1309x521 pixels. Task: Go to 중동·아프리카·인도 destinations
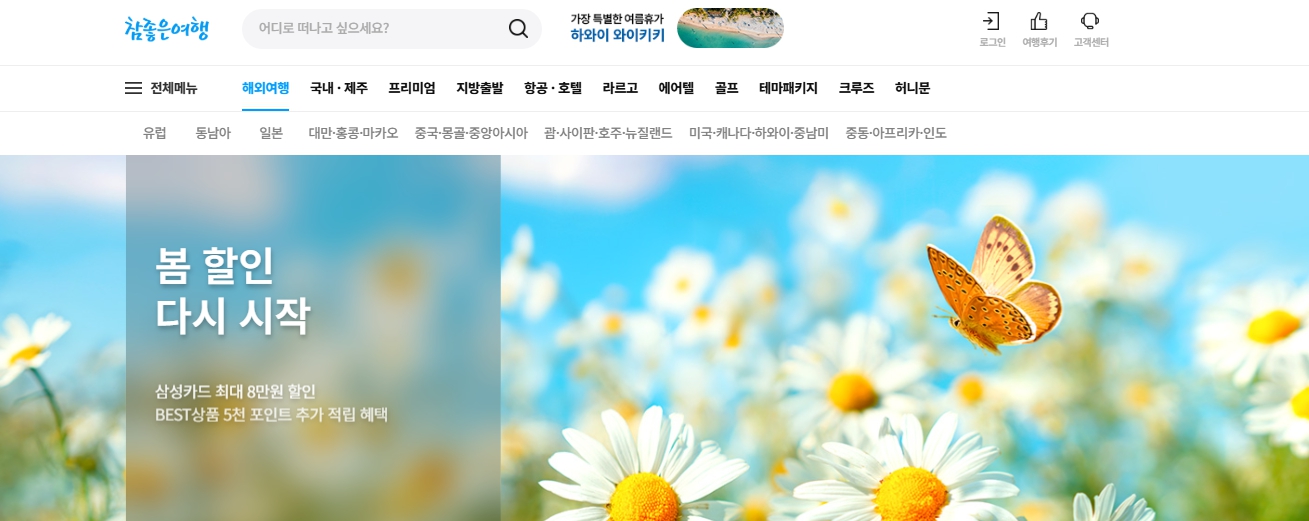(896, 133)
